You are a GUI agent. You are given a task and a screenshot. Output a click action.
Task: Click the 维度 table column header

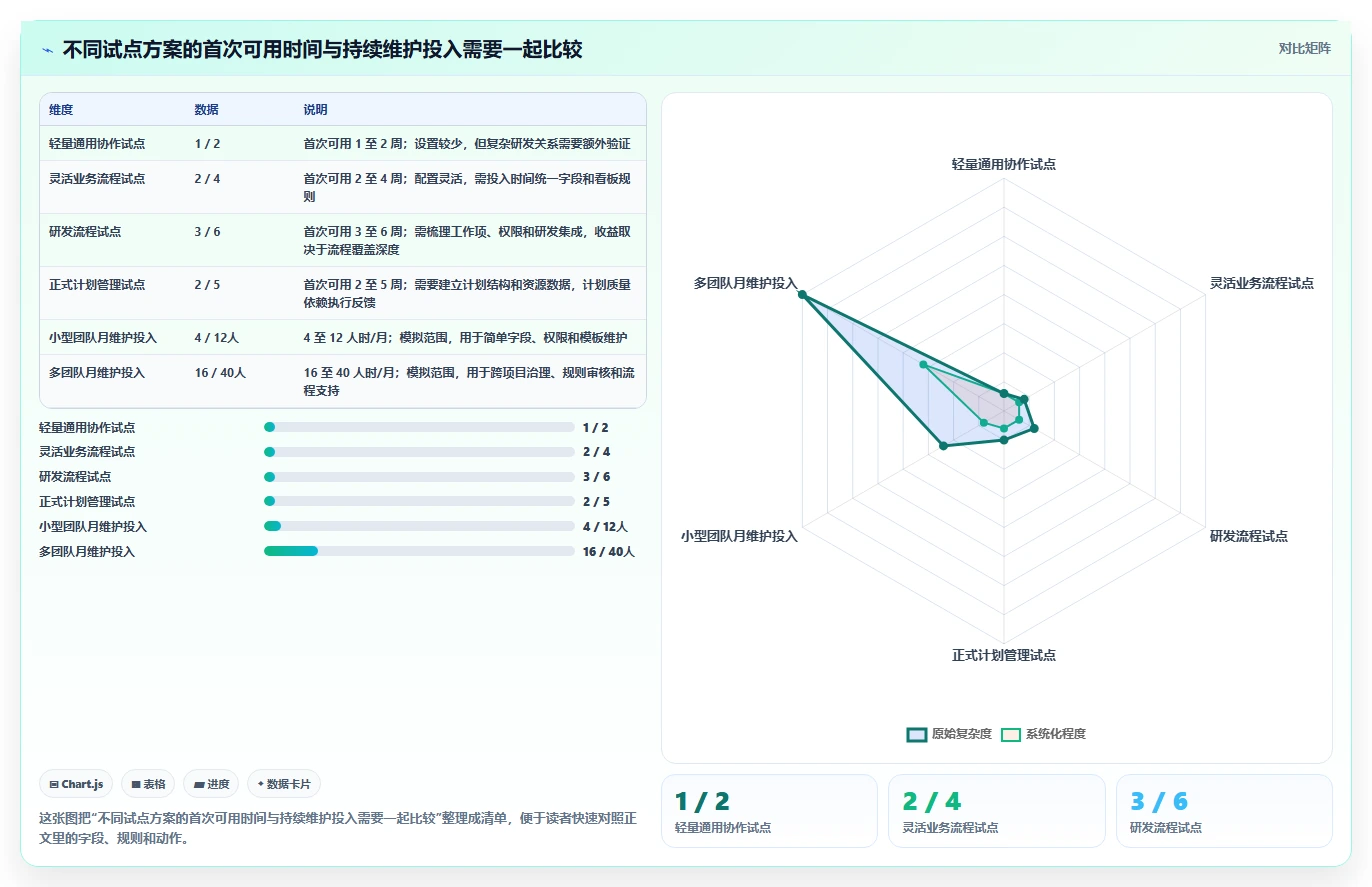(61, 110)
